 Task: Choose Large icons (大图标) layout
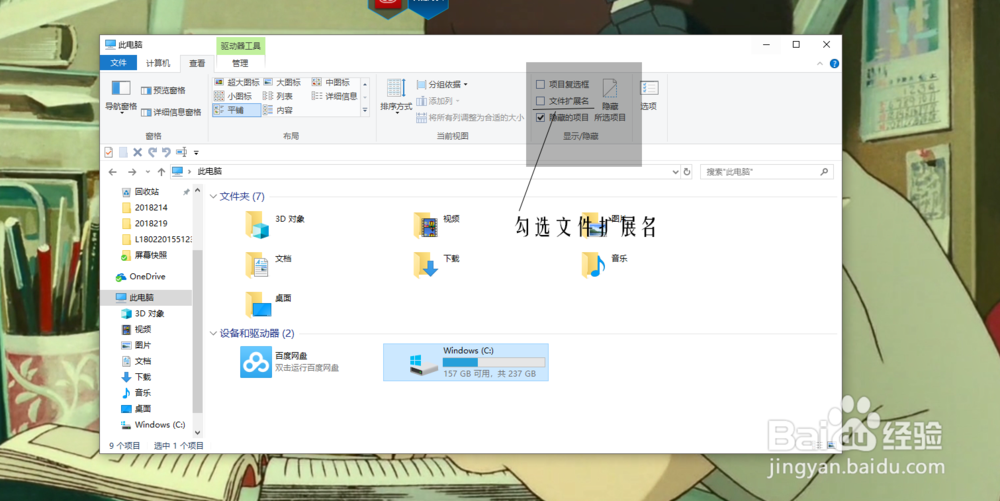tap(282, 82)
